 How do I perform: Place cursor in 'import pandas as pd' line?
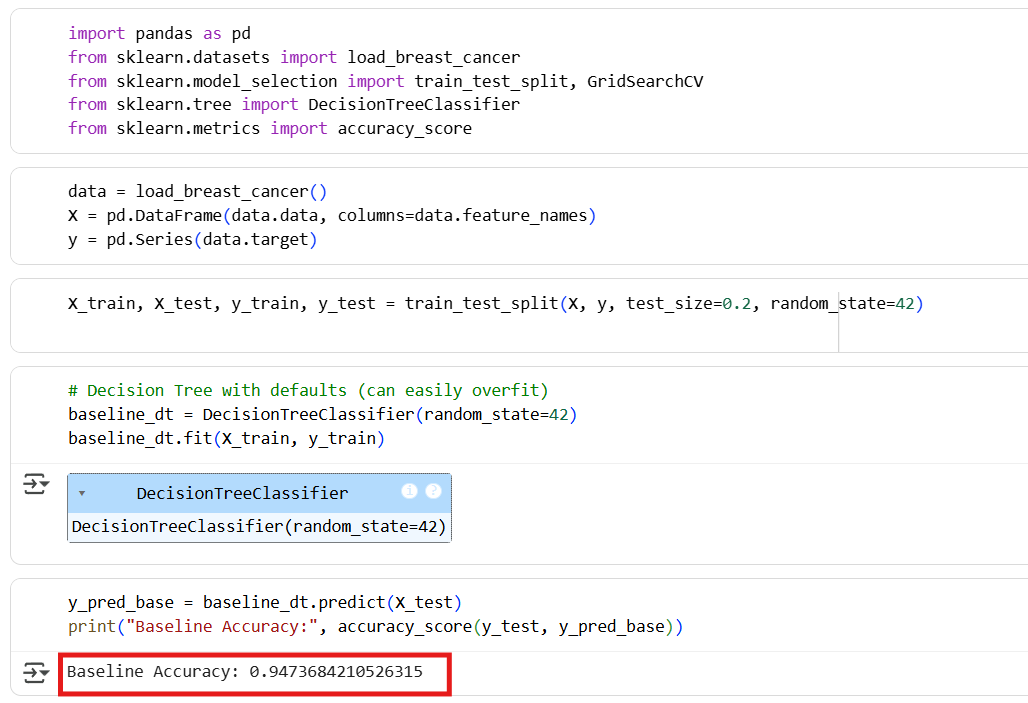159,33
